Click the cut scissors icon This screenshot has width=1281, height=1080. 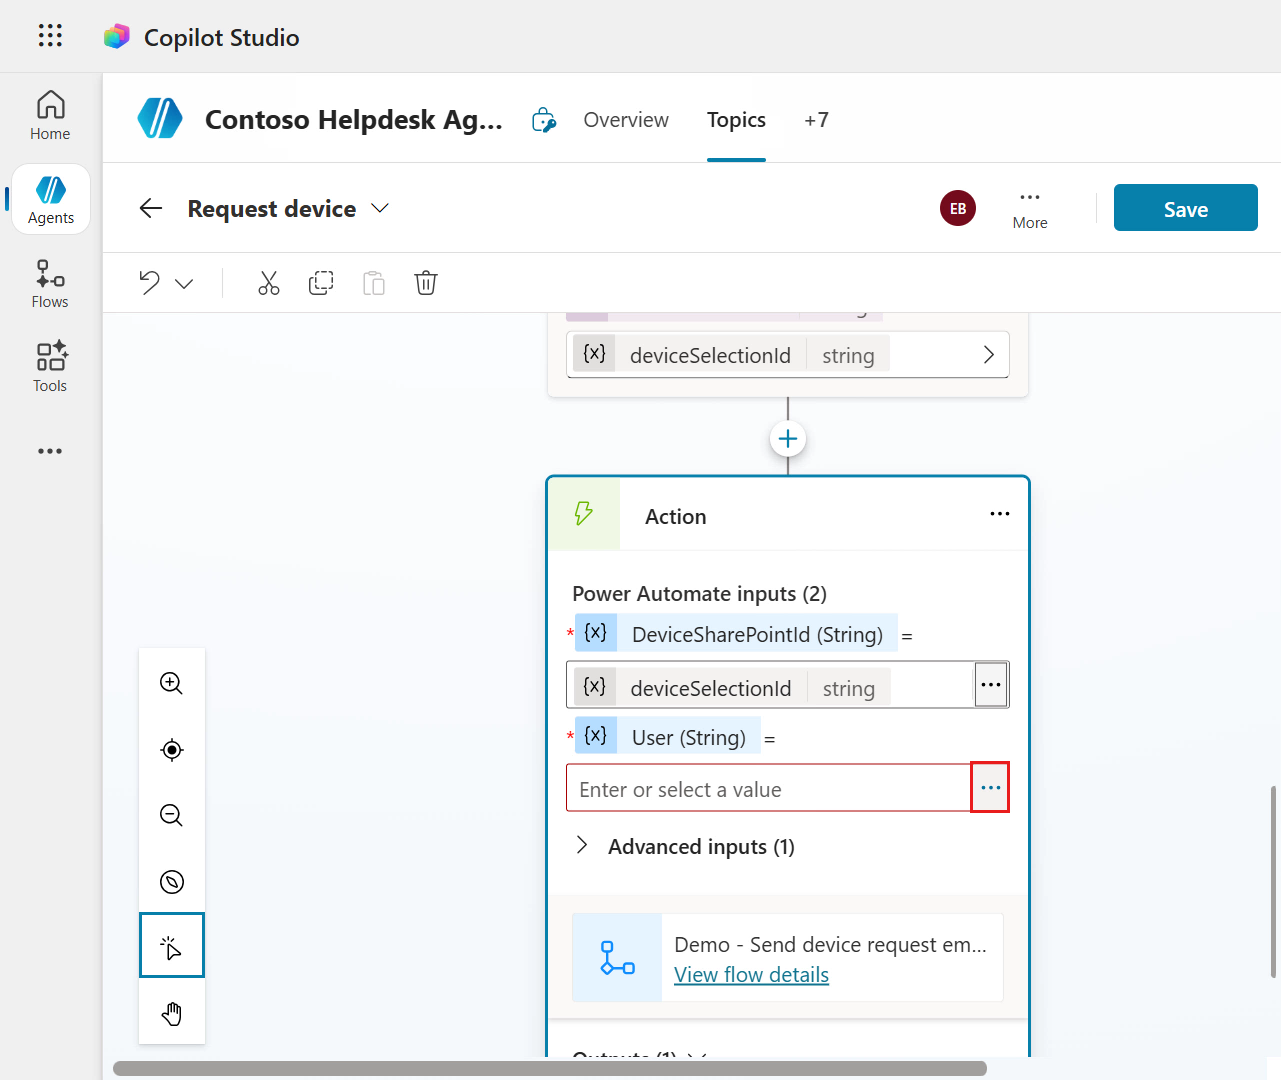(269, 283)
